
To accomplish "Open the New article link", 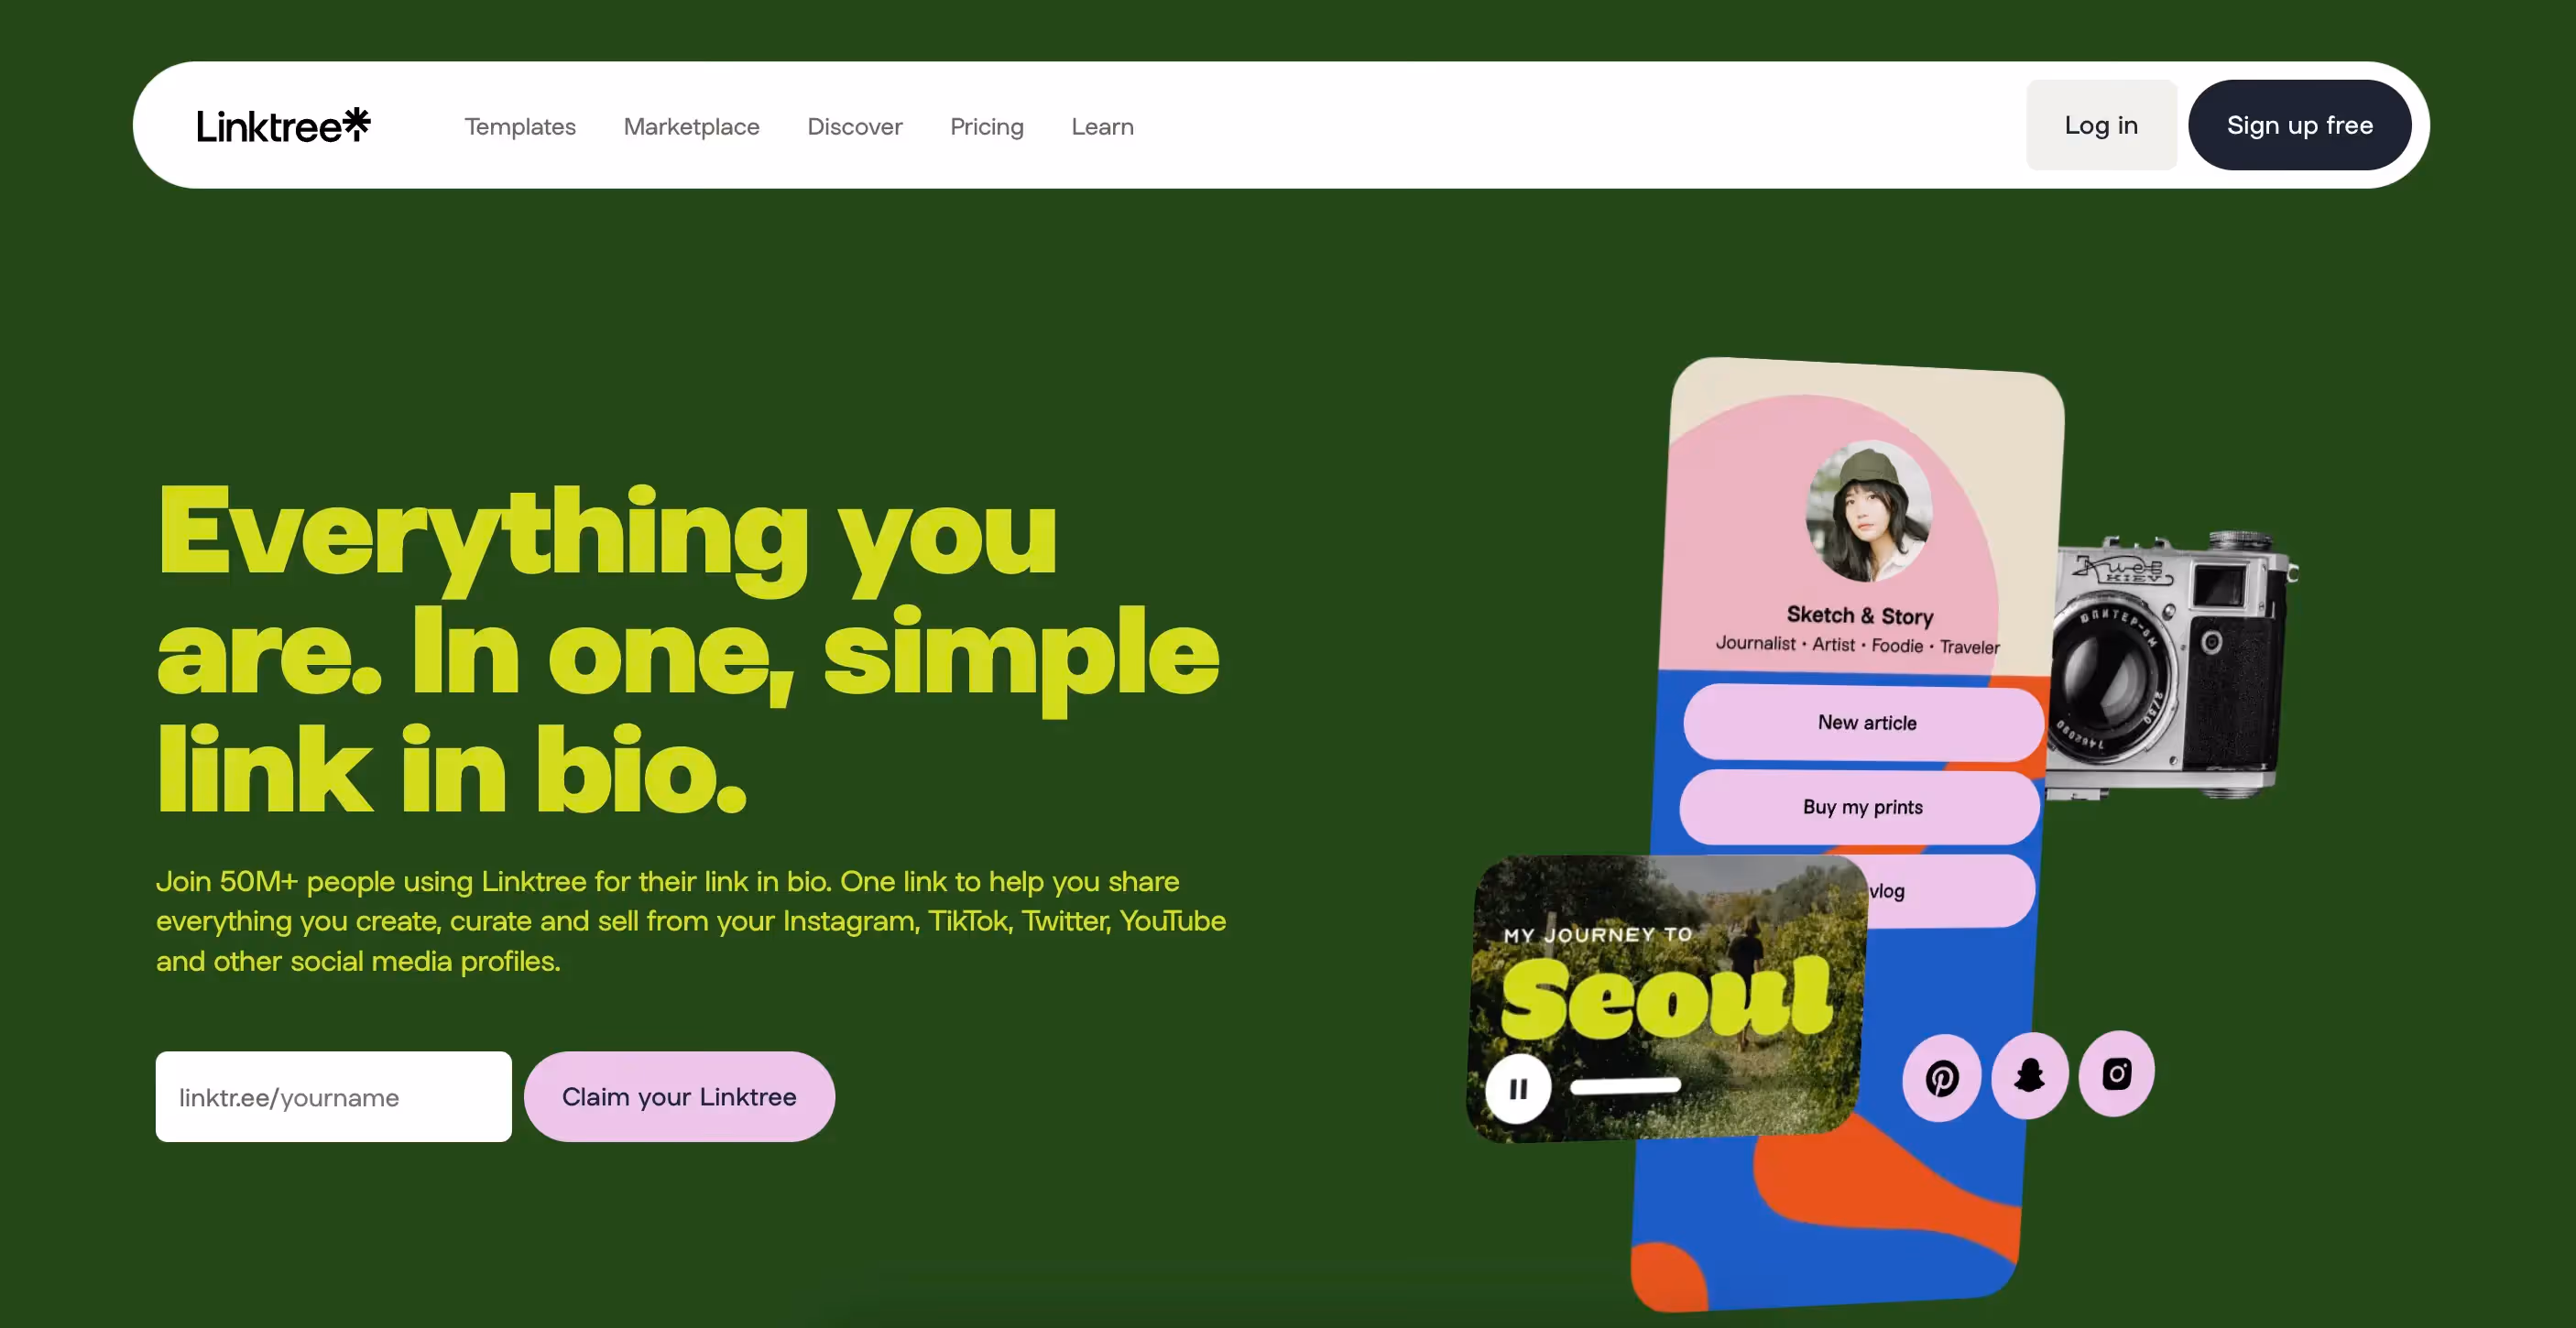I will [x=1865, y=723].
